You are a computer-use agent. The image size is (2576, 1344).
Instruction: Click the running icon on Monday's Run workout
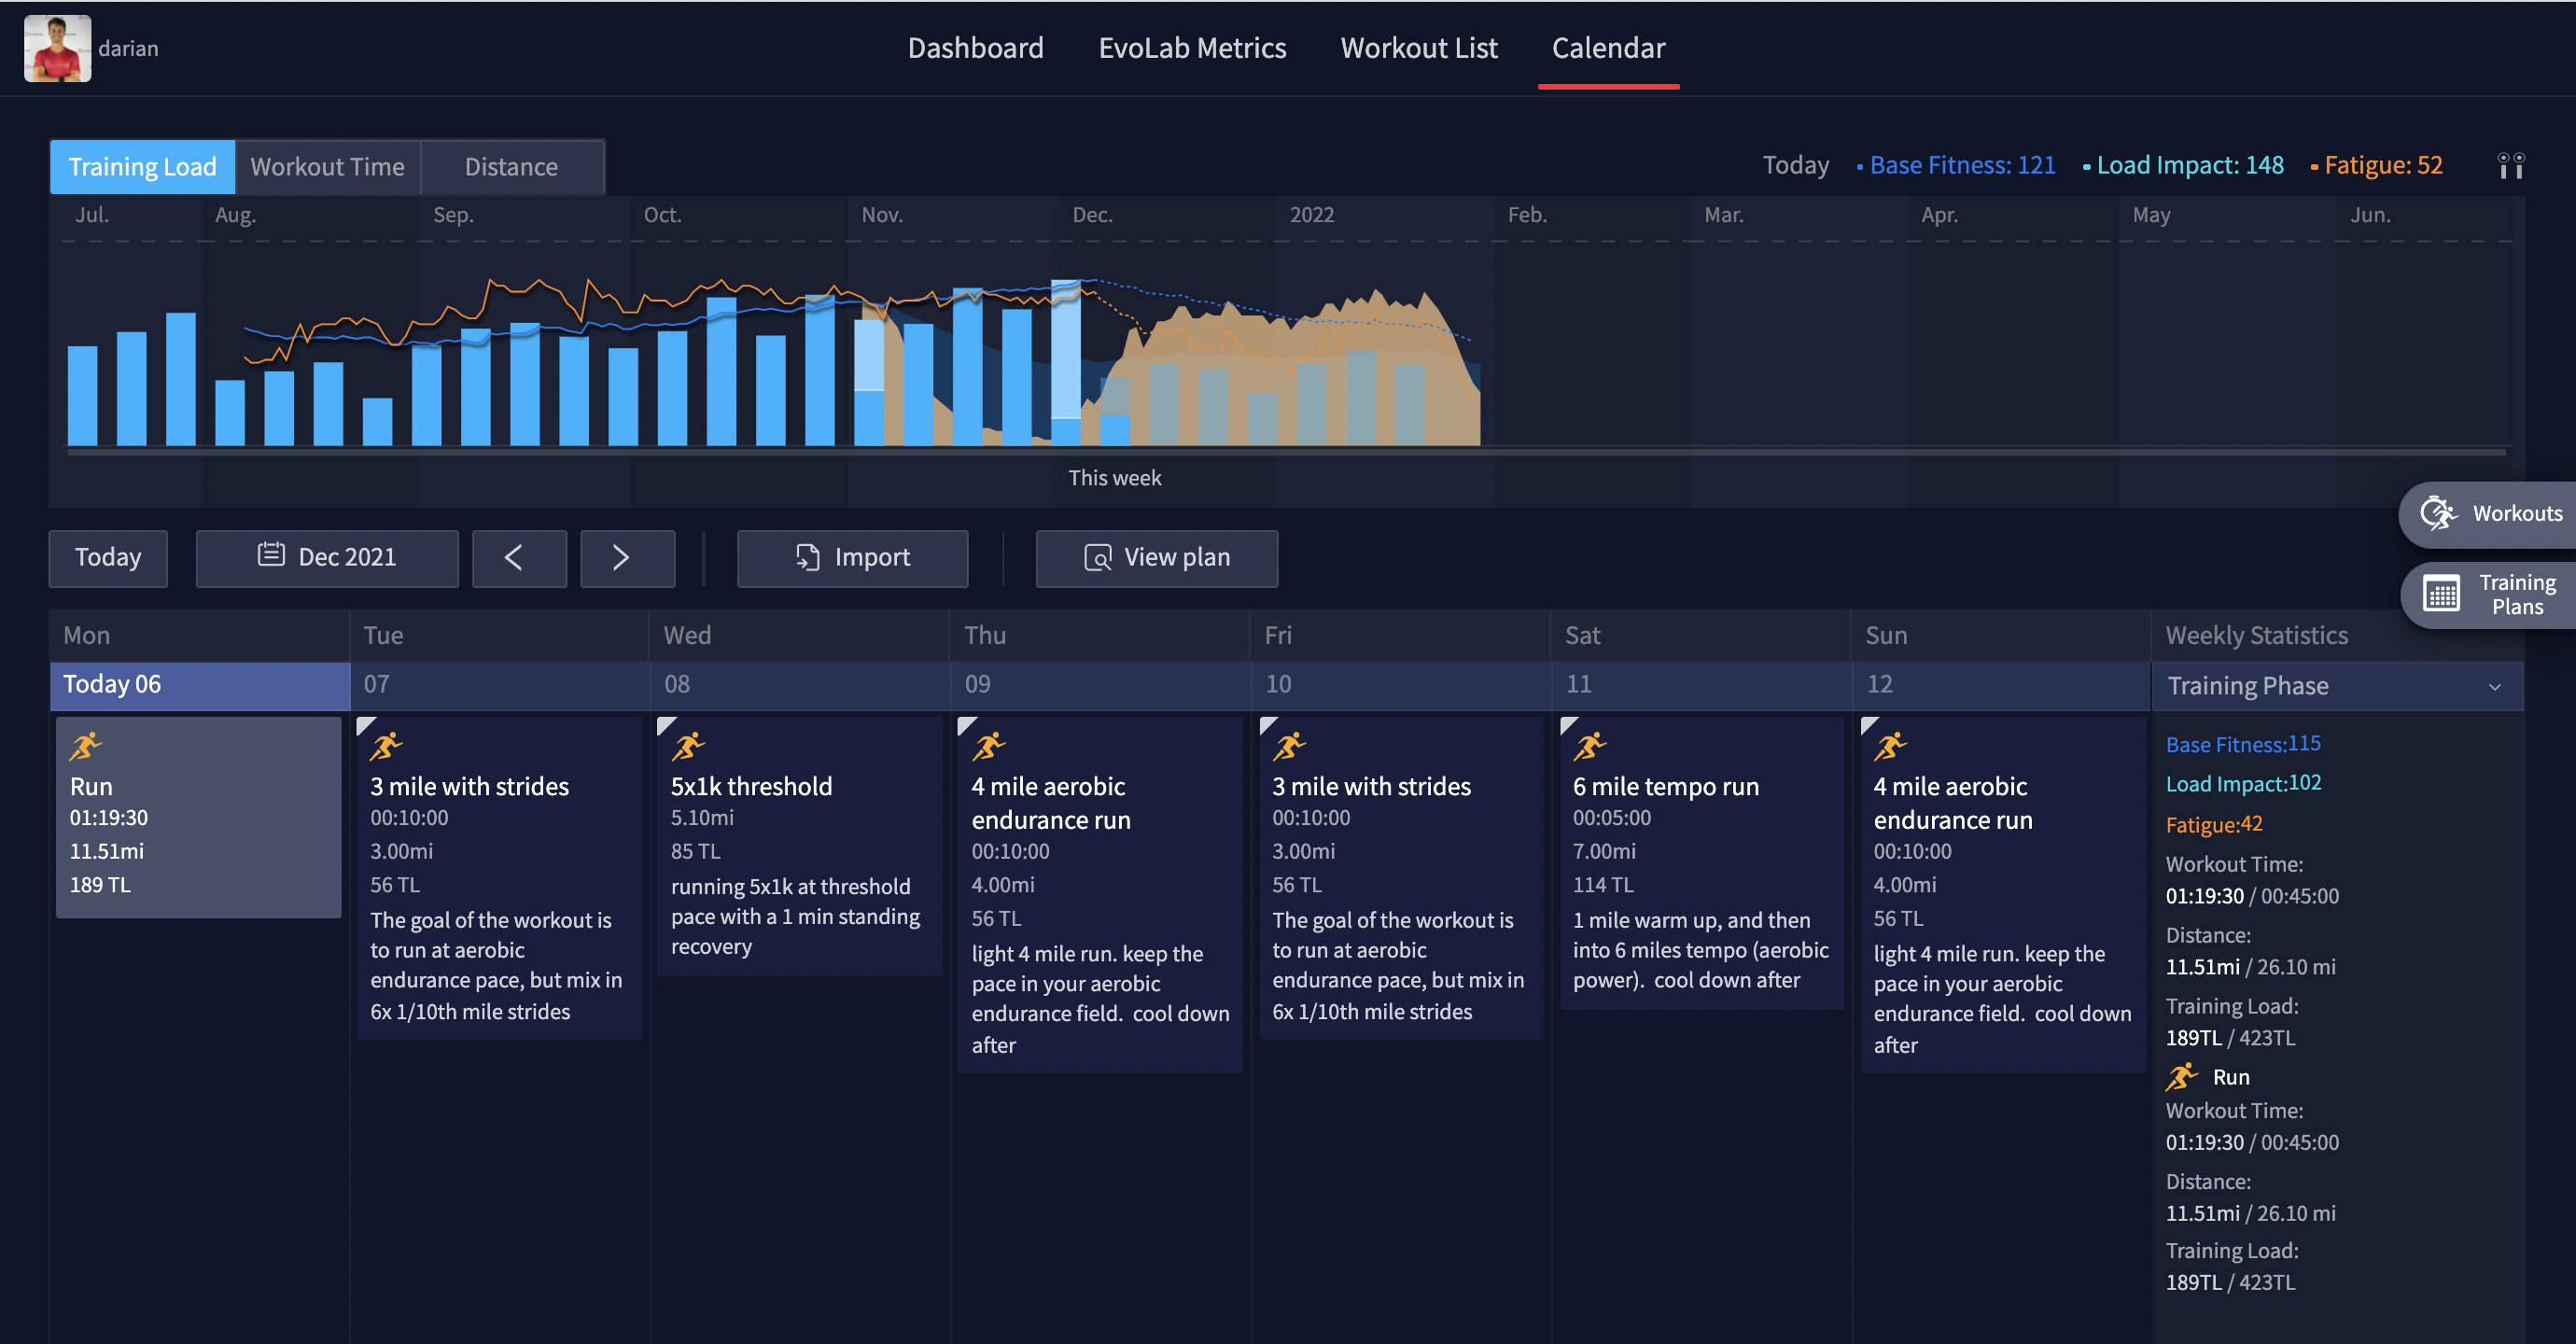(86, 746)
